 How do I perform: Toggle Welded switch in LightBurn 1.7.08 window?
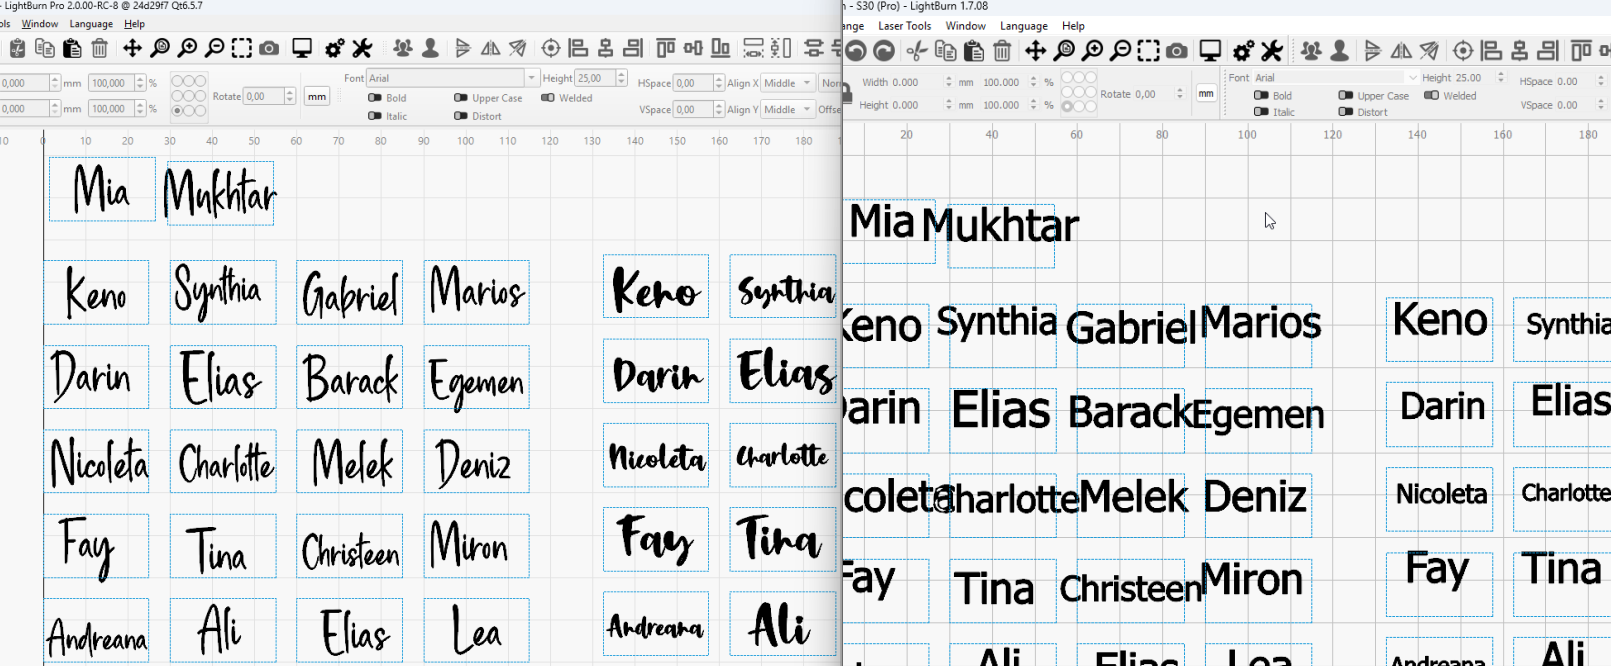(x=1431, y=96)
